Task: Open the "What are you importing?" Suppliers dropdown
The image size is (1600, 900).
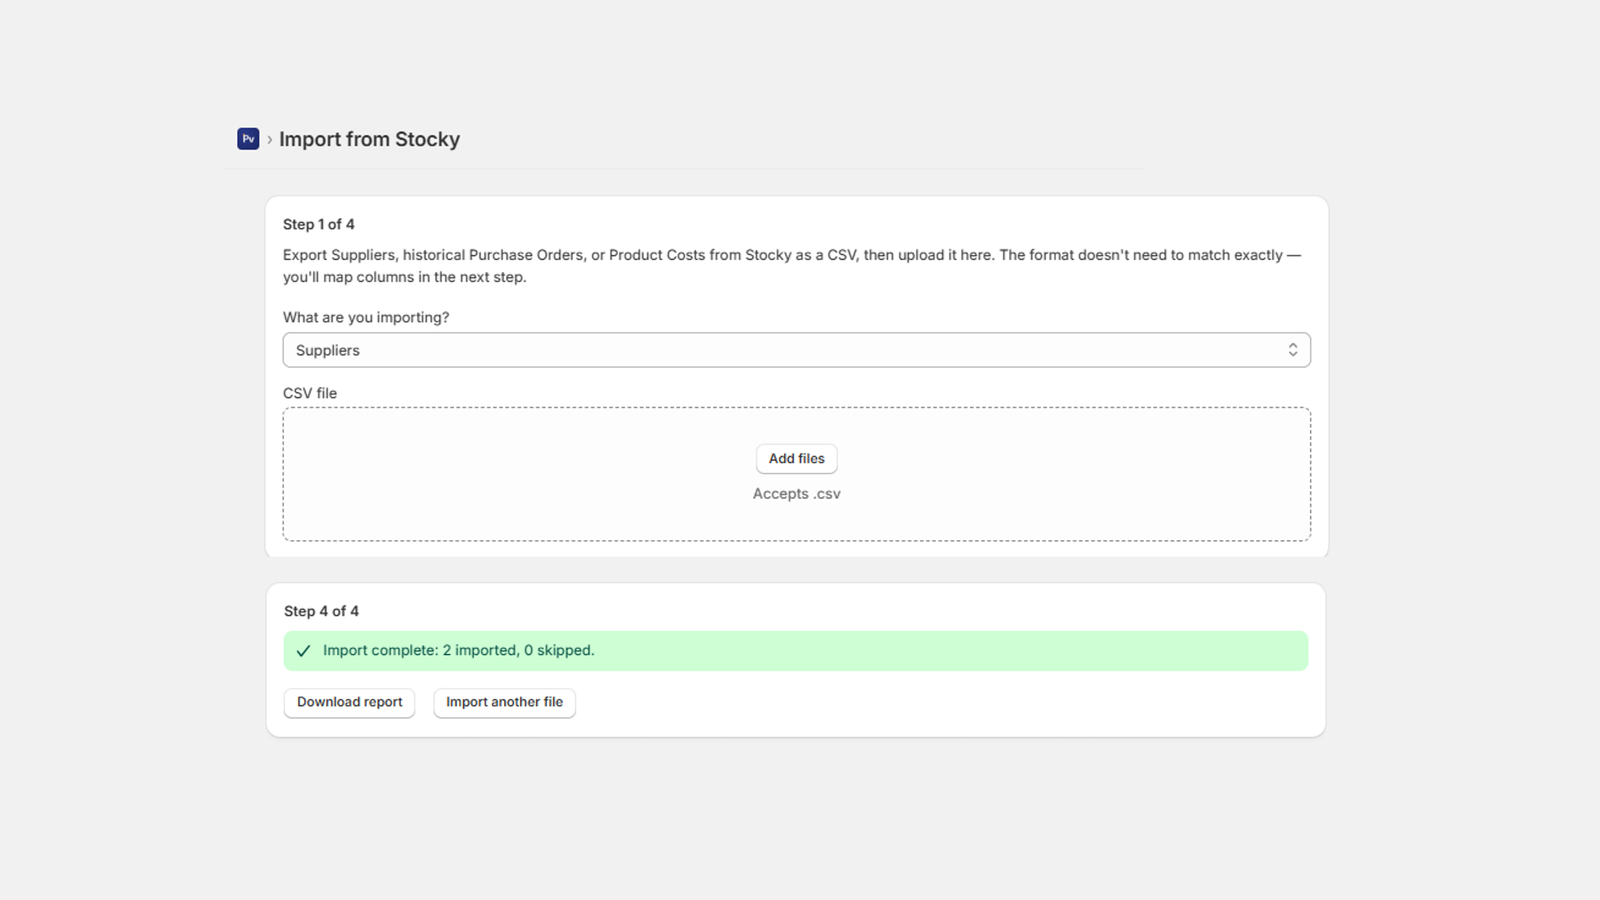Action: (x=796, y=350)
